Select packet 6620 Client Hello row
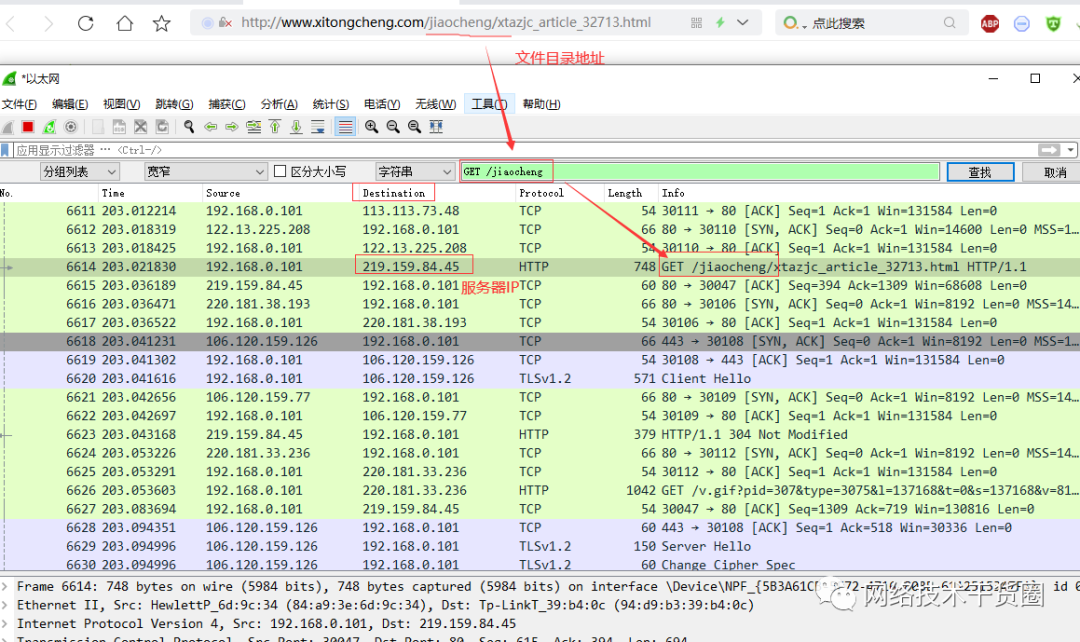 coord(540,378)
